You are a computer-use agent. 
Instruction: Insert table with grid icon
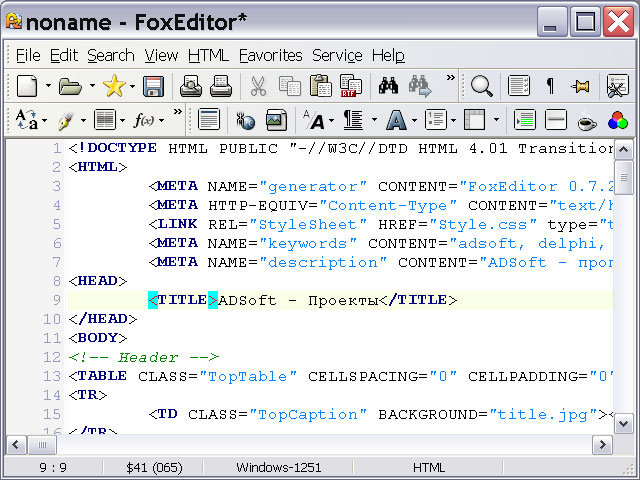coord(475,120)
